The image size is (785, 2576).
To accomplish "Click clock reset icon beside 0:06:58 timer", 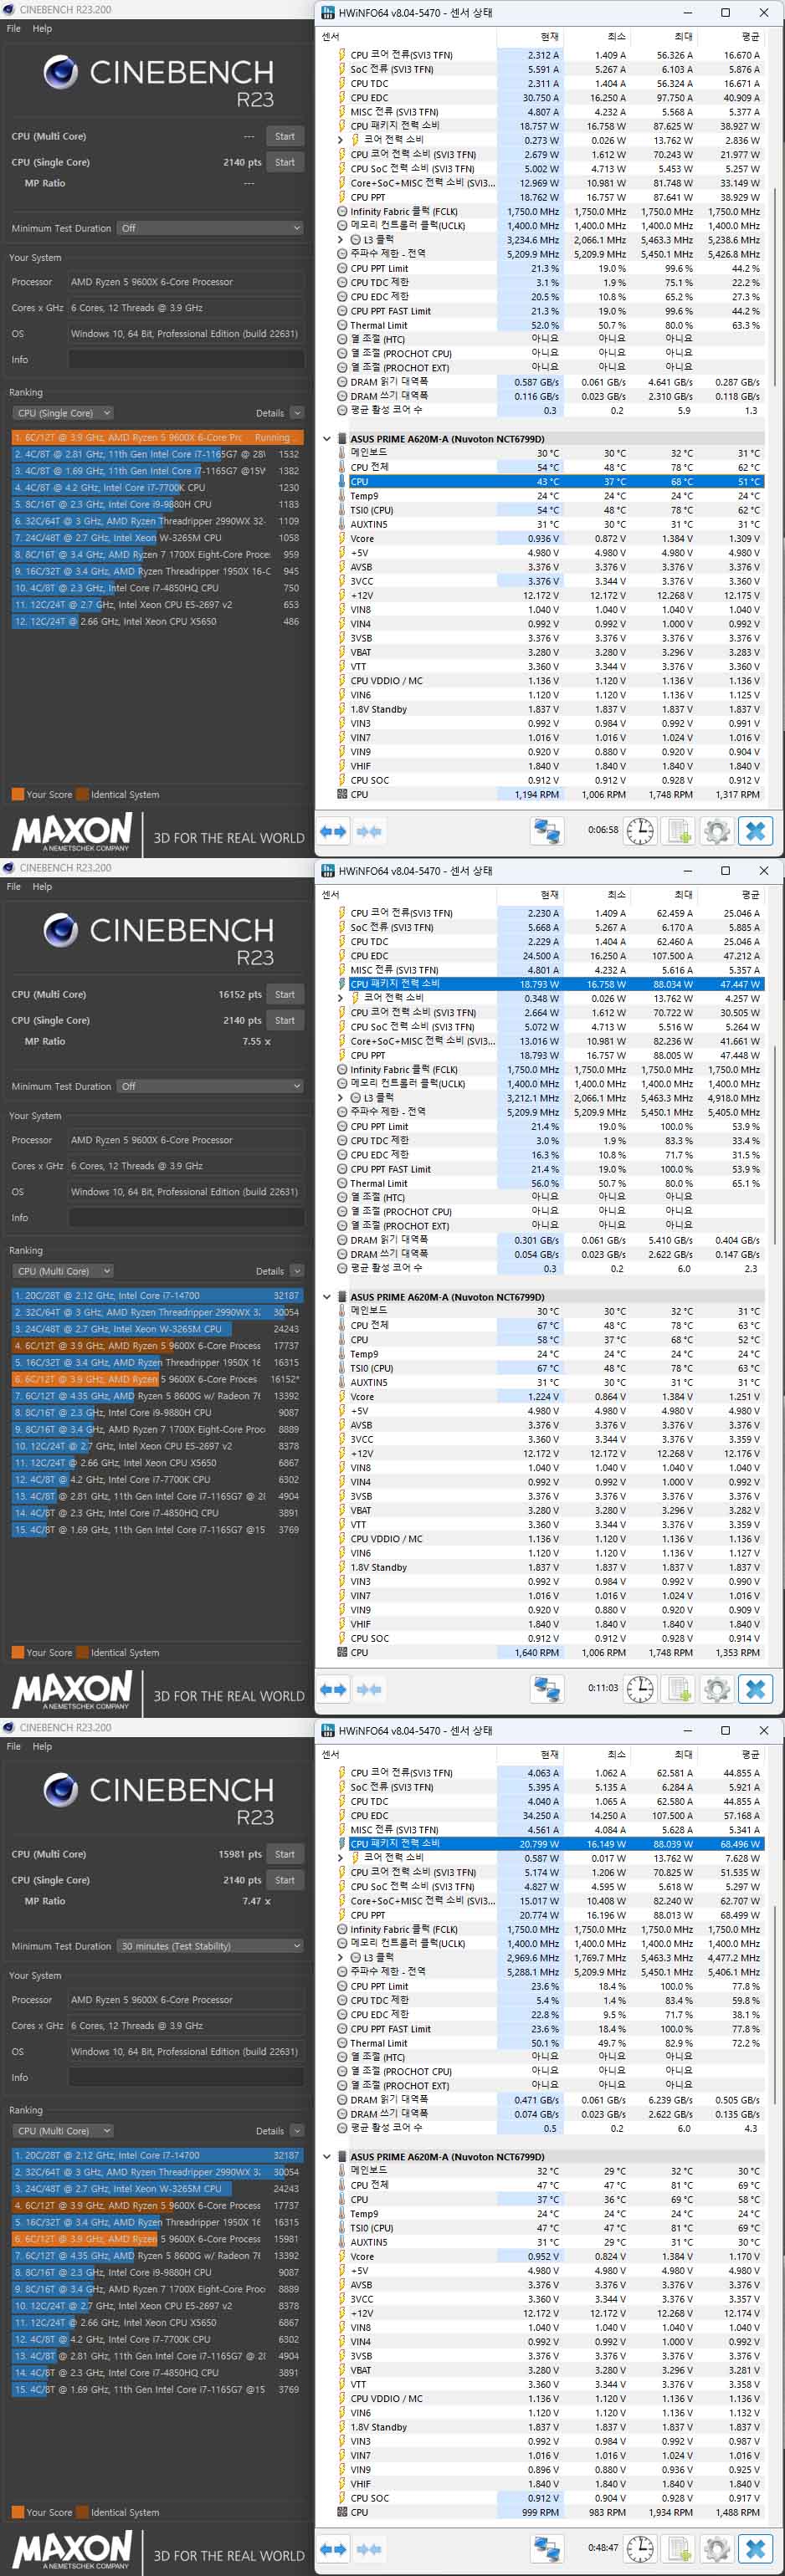I will pyautogui.click(x=640, y=831).
